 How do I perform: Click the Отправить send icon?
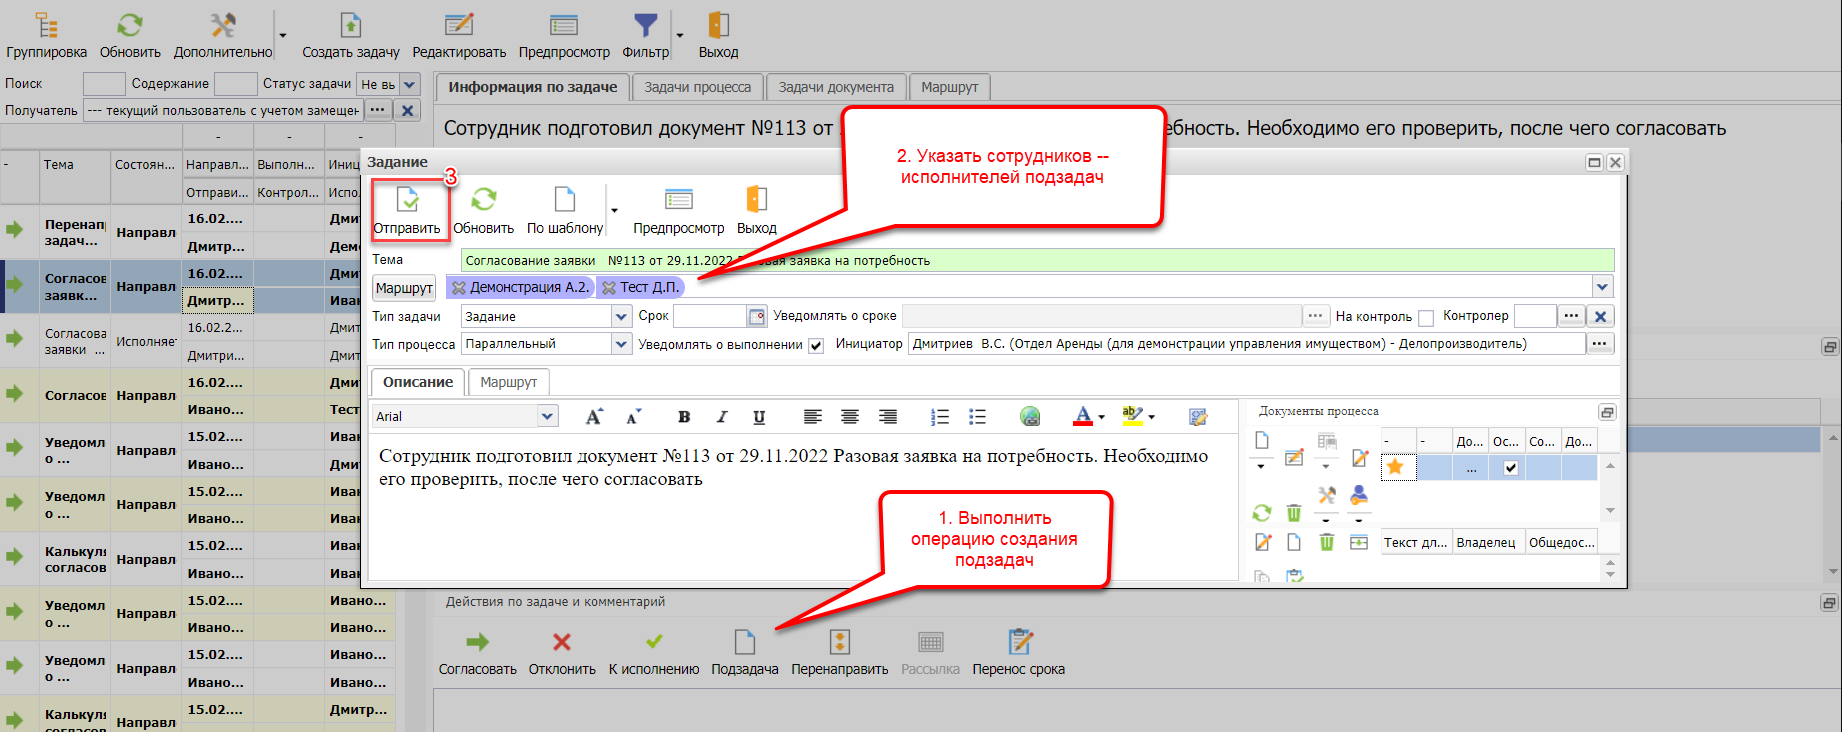[x=407, y=200]
